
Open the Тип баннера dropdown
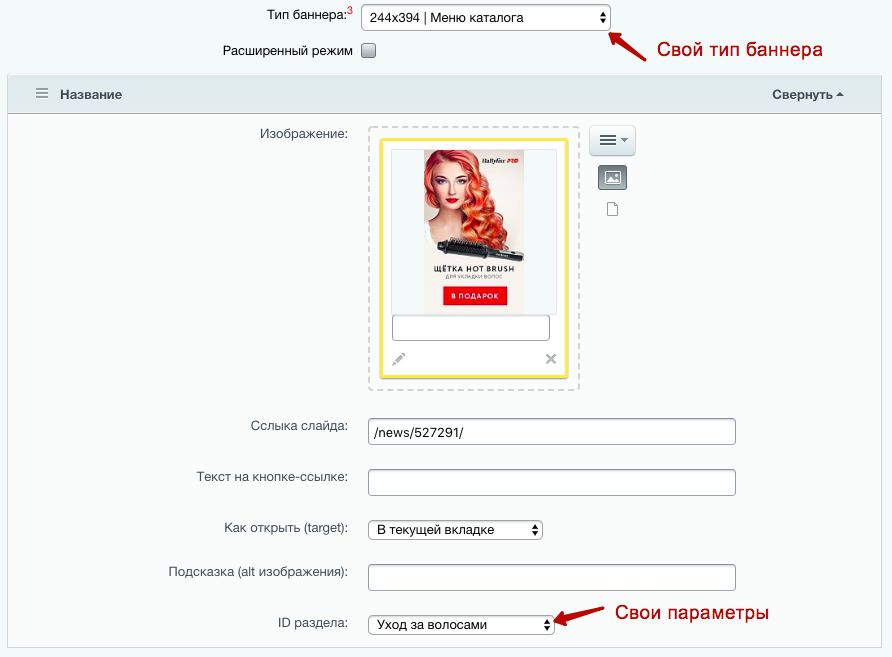485,18
